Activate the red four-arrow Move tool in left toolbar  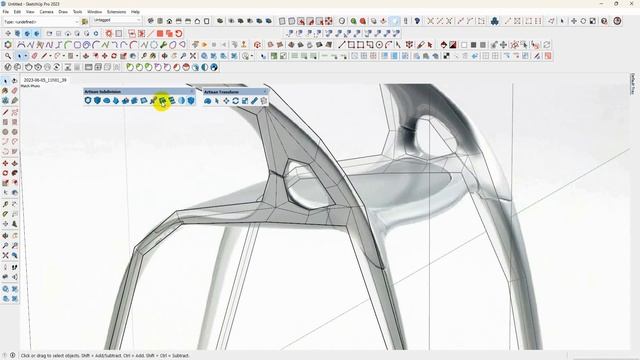coord(5,163)
